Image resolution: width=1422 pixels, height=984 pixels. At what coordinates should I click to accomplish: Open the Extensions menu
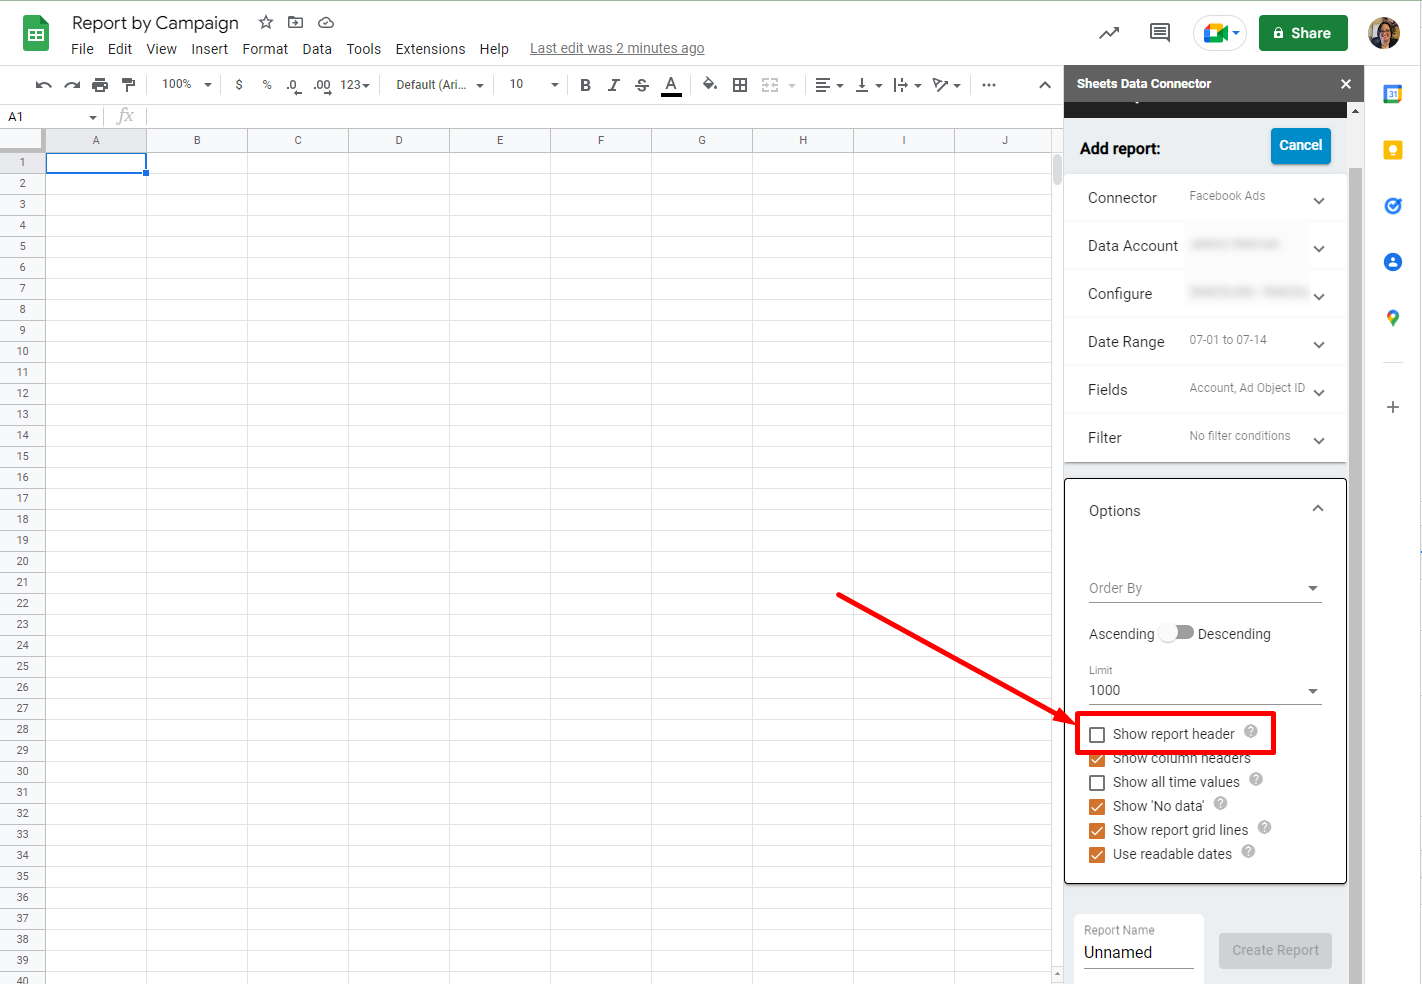pyautogui.click(x=430, y=49)
